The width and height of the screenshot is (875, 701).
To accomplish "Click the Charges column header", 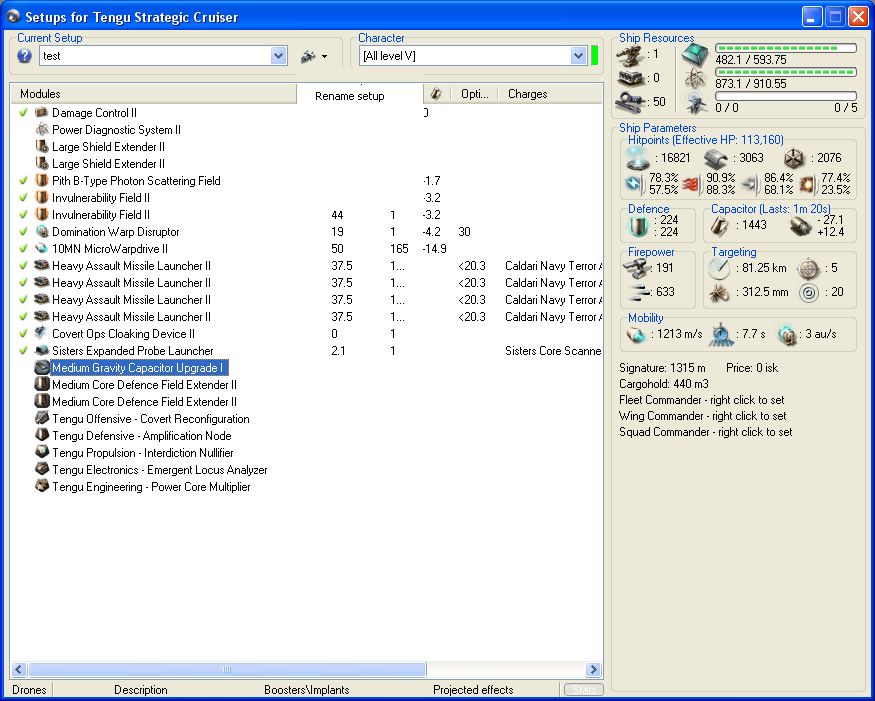I will coord(527,94).
